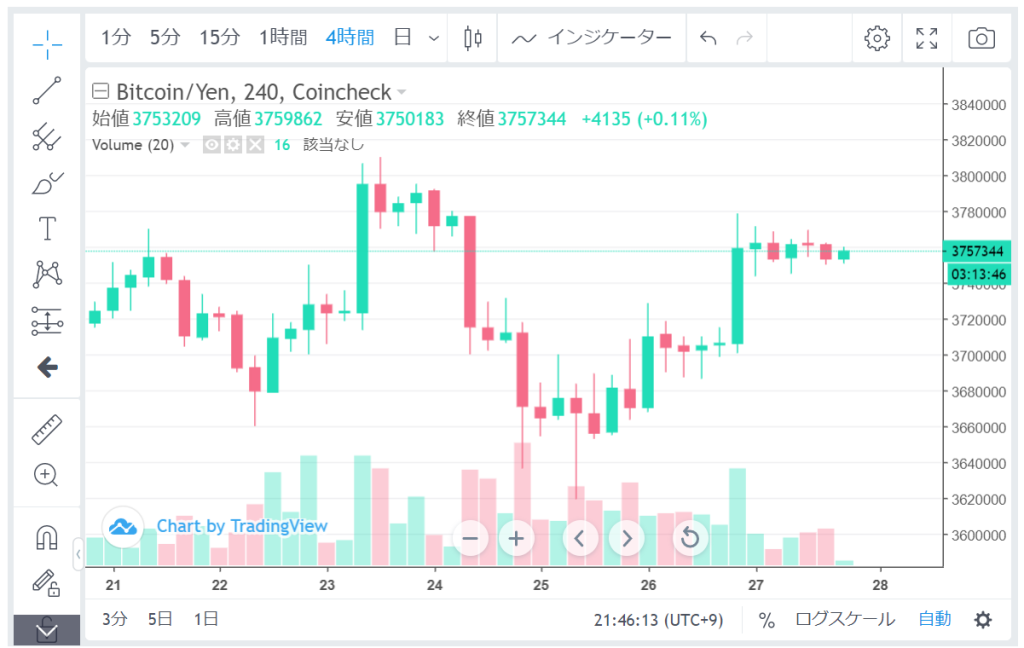Set the date range to 5日

pyautogui.click(x=160, y=619)
